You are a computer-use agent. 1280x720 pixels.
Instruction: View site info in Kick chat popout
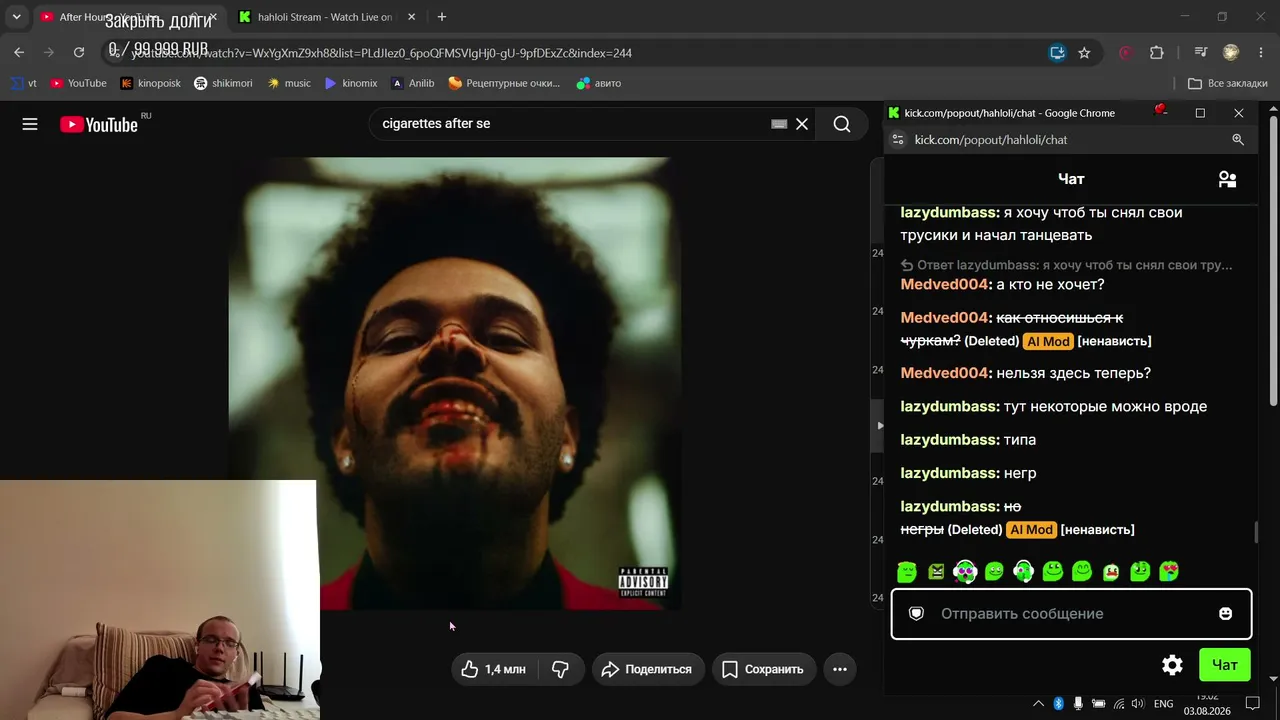pyautogui.click(x=898, y=140)
